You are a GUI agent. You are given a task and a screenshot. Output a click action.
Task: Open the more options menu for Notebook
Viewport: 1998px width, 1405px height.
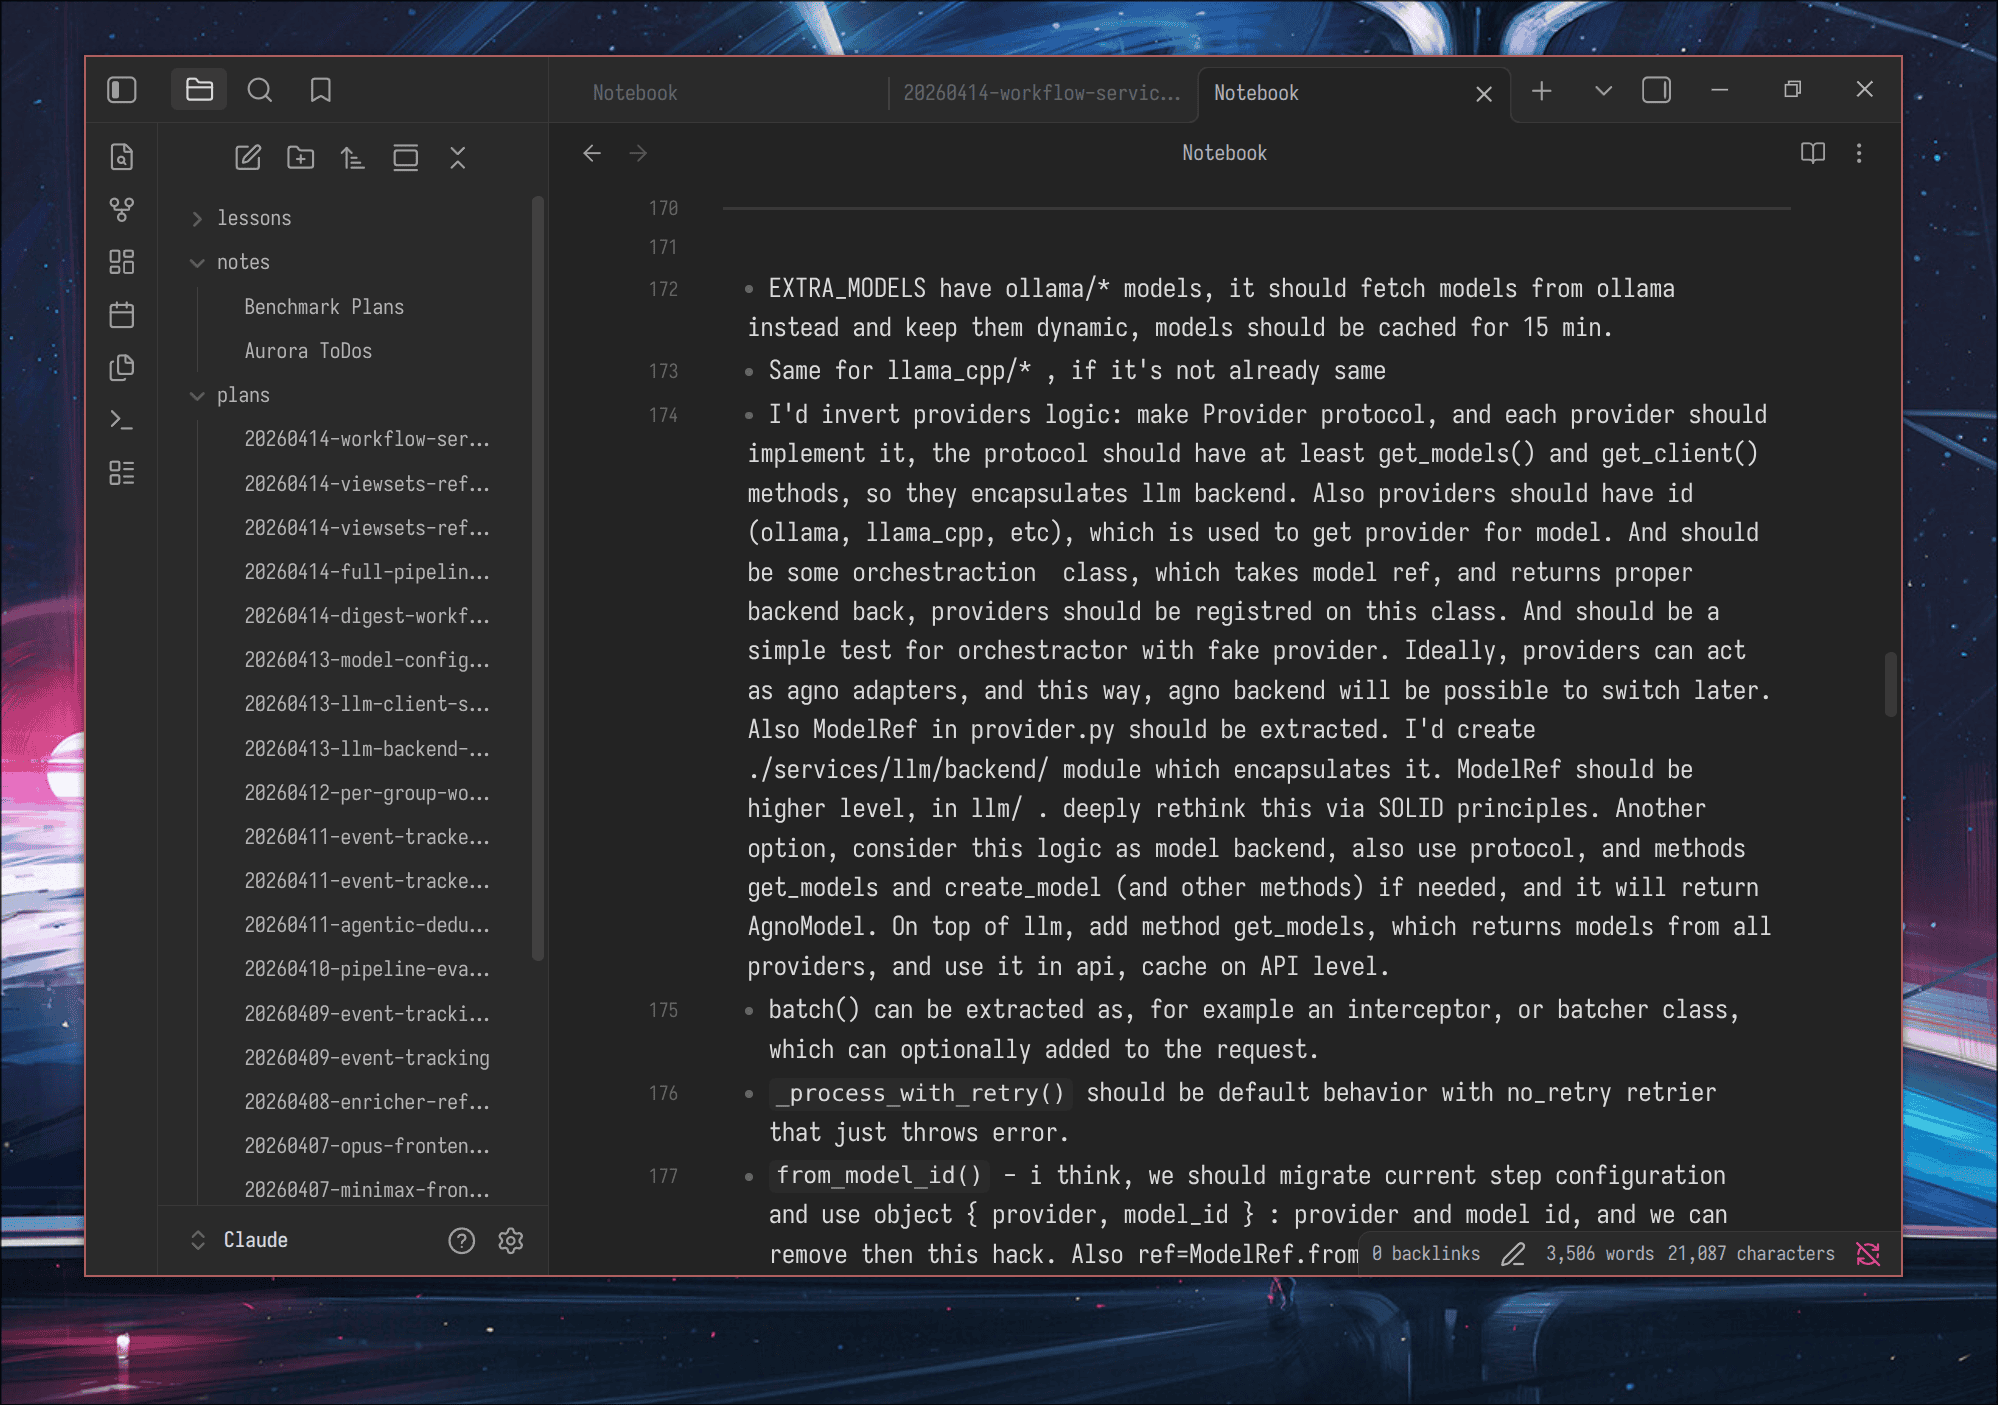[x=1859, y=153]
